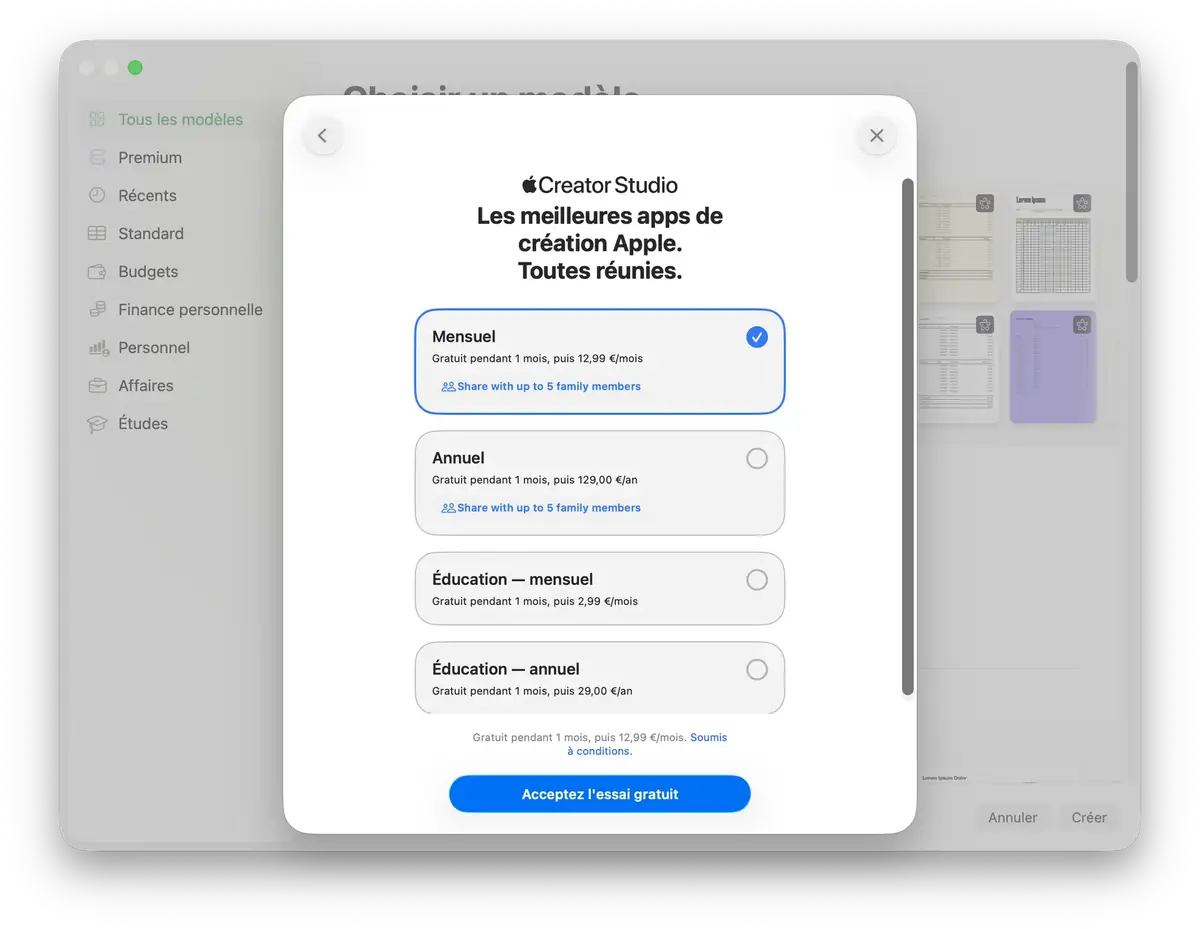This screenshot has width=1200, height=929.
Task: Close the Creator Studio subscription dialog
Action: pyautogui.click(x=877, y=136)
